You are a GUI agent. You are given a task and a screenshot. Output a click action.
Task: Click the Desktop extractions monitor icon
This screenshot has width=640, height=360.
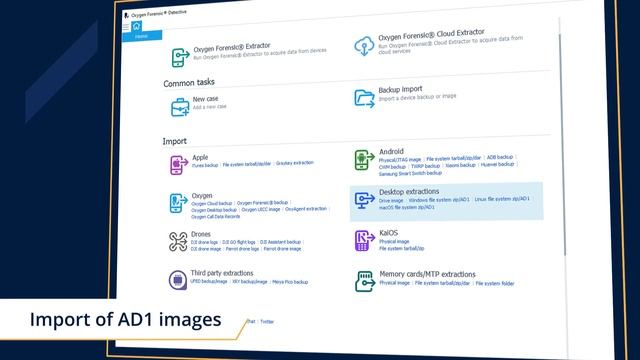tap(364, 200)
